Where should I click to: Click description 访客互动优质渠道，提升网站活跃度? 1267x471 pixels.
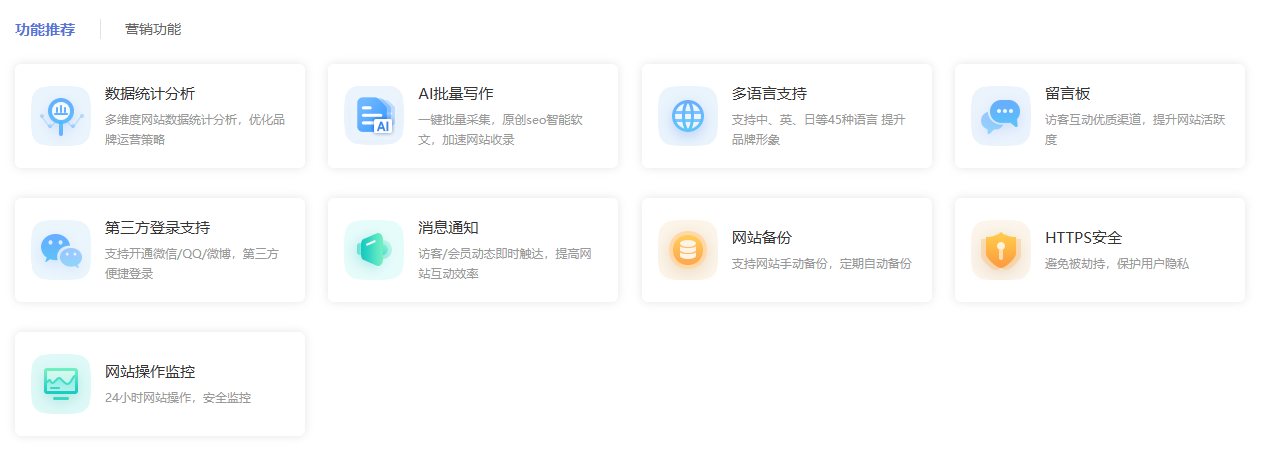(x=1135, y=129)
